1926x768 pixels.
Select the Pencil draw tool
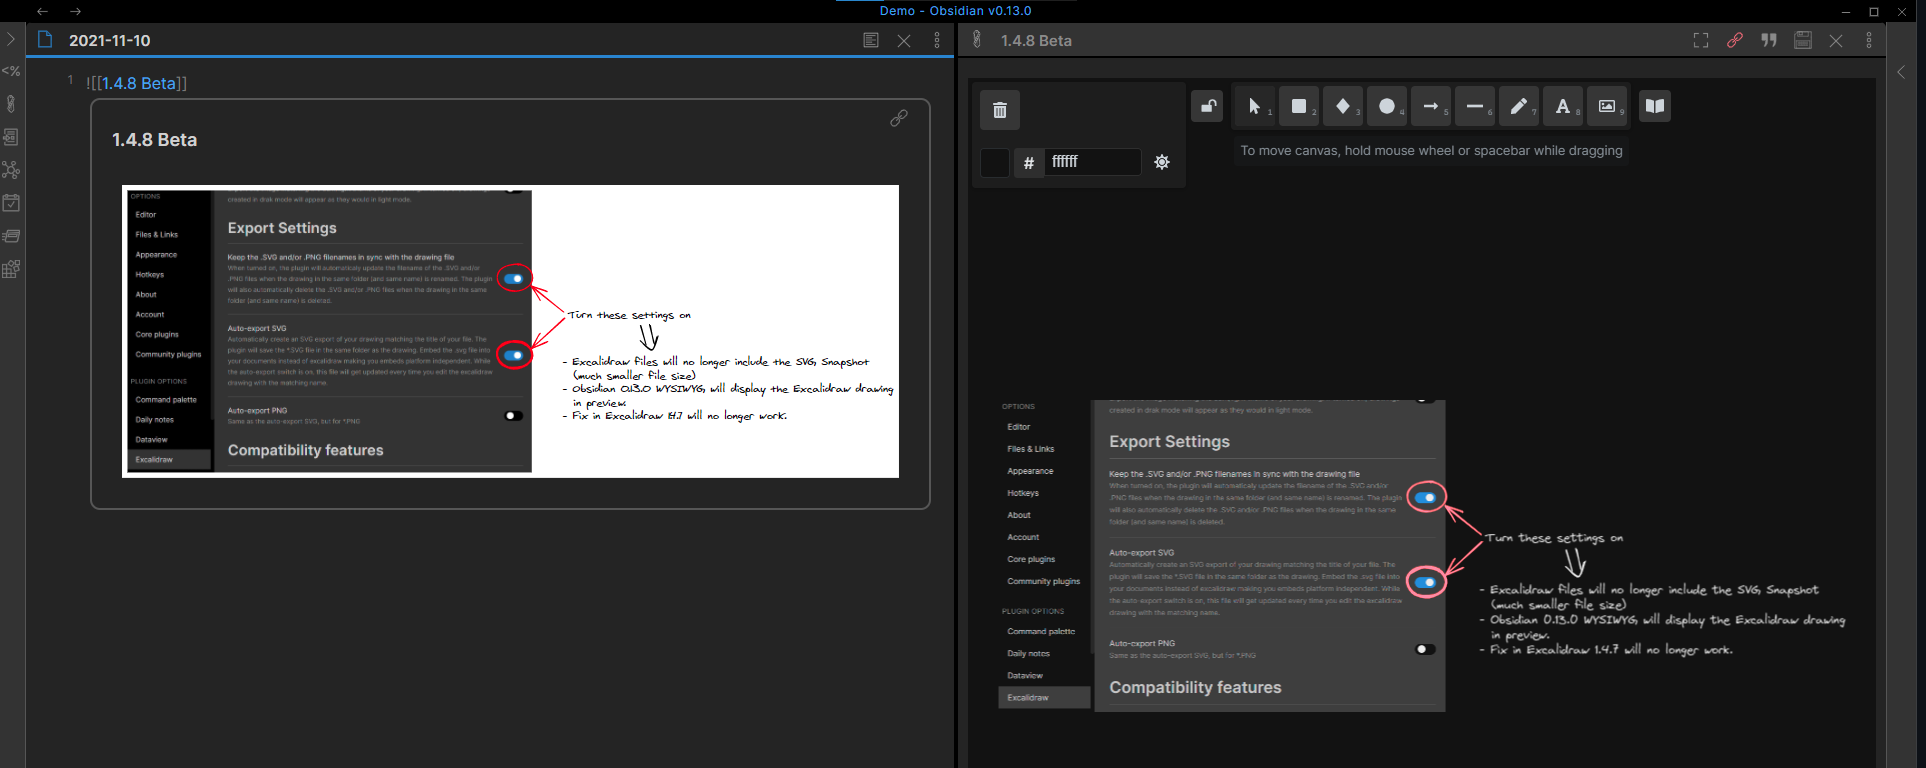coord(1519,106)
